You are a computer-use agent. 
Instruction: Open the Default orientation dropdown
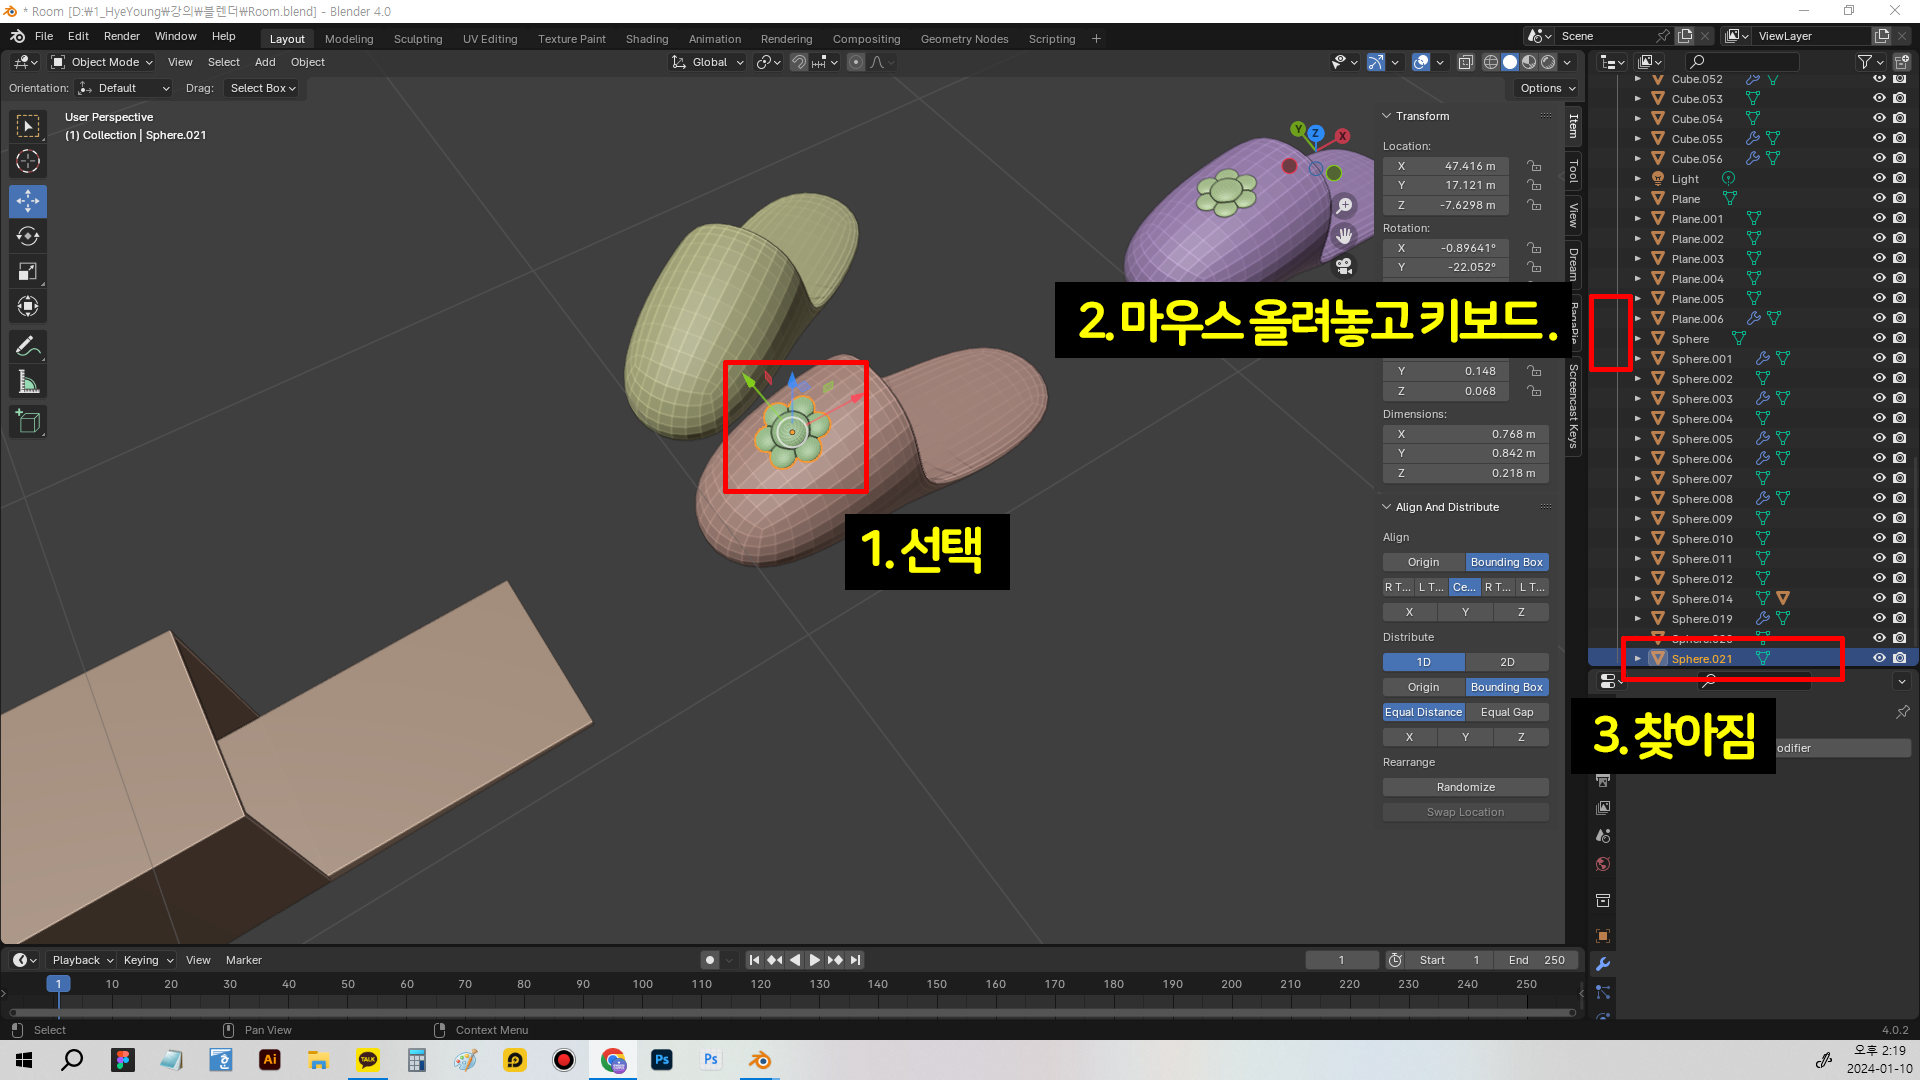tap(123, 88)
